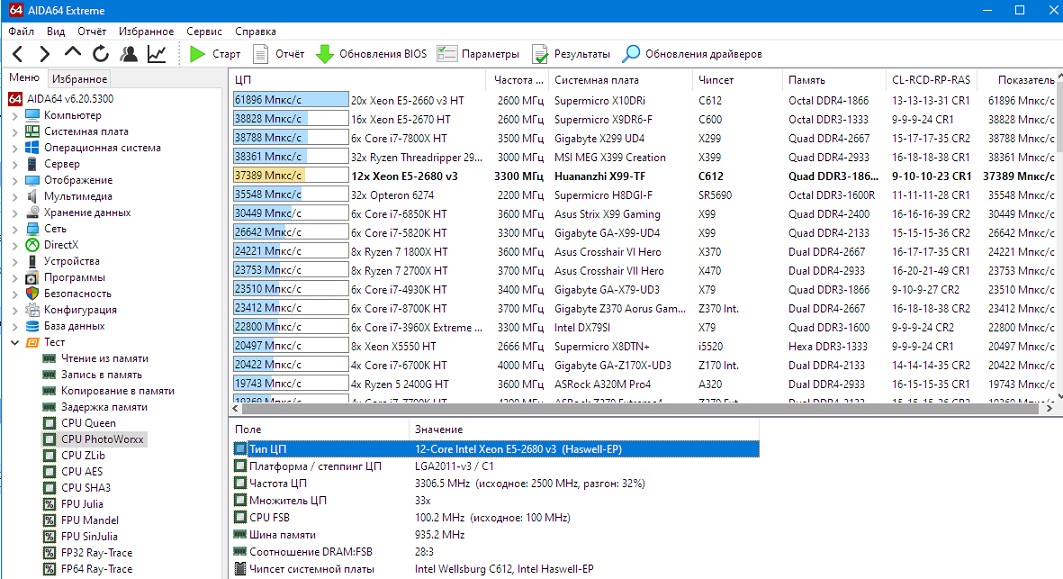Select the Тип ЦП field row

pos(496,449)
